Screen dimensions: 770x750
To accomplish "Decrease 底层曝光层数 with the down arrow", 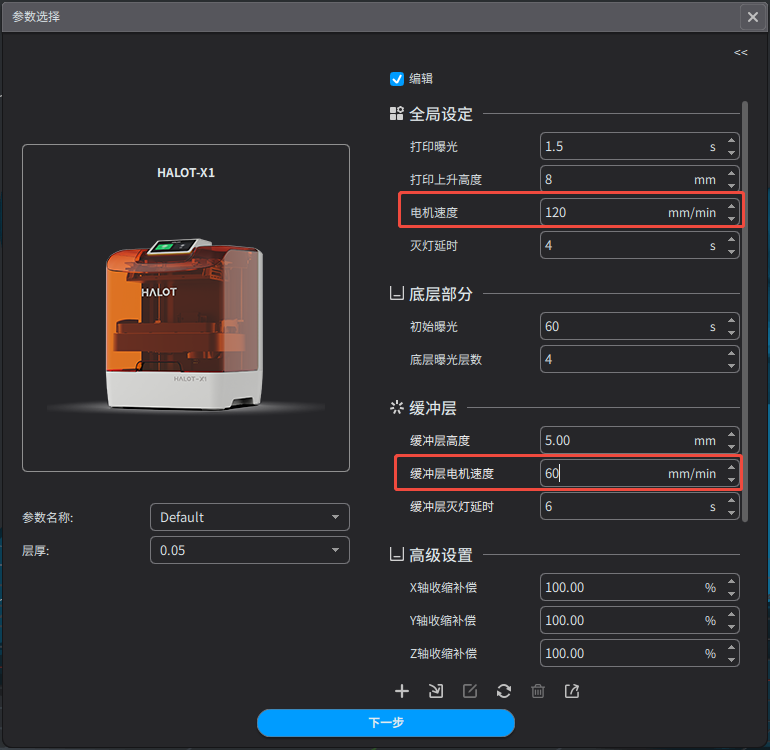I will [x=731, y=365].
